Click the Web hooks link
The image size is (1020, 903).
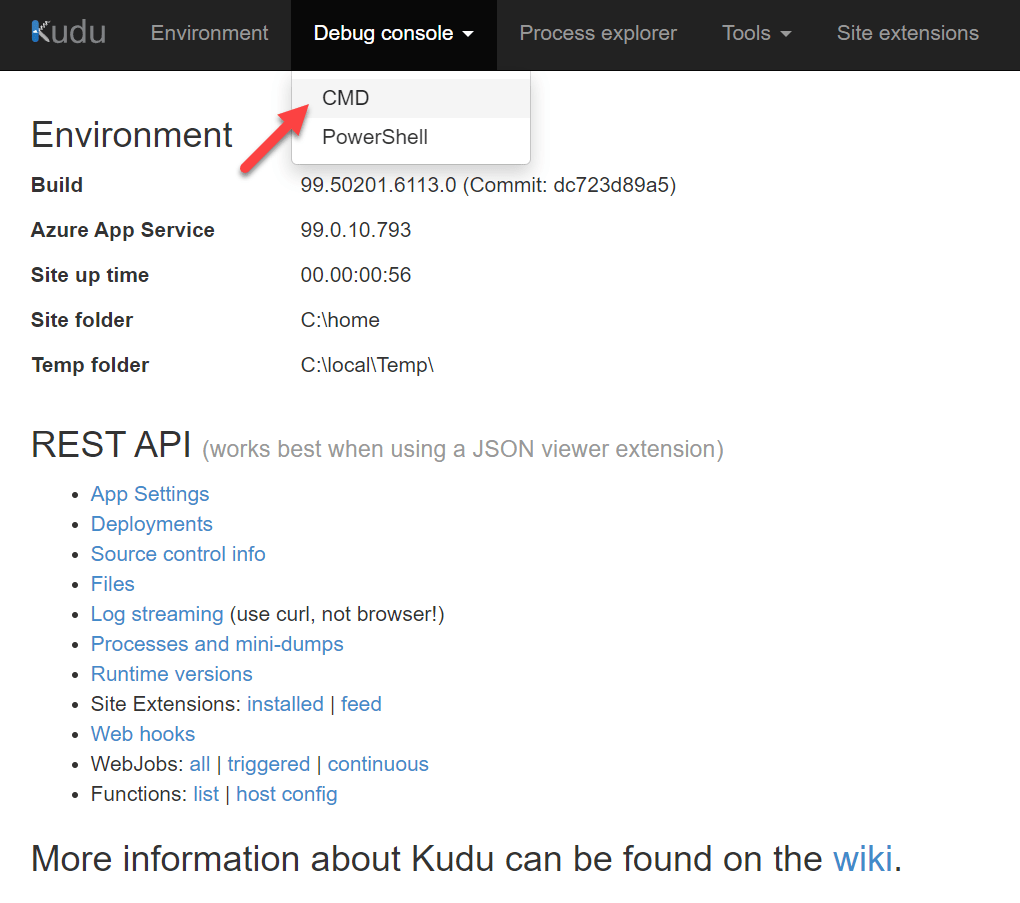pyautogui.click(x=143, y=734)
